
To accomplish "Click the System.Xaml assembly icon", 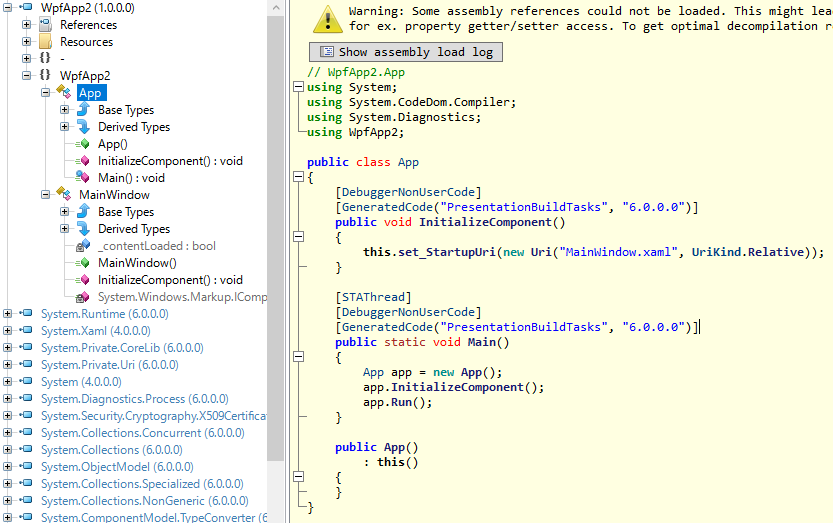I will pos(26,330).
